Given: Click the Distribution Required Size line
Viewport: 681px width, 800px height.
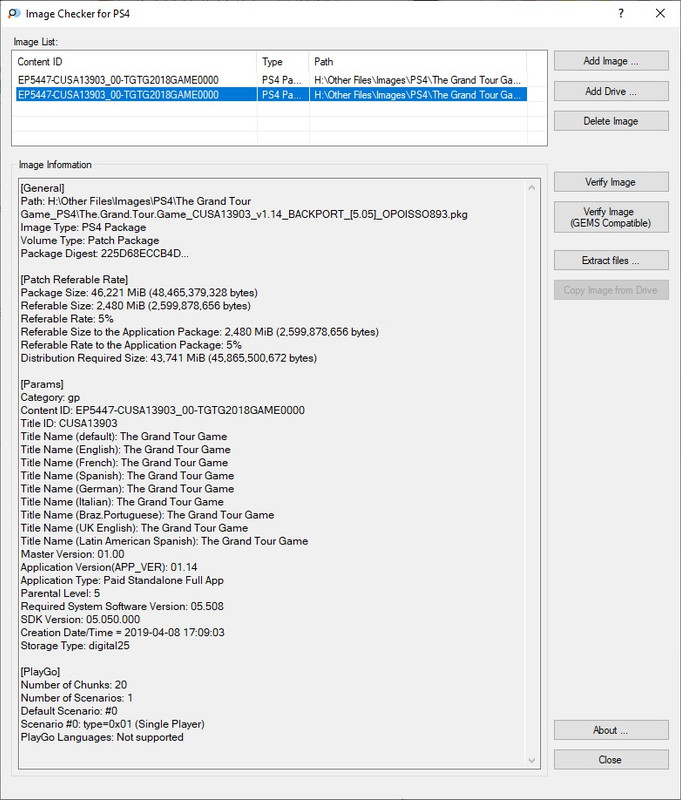Looking at the screenshot, I should (x=169, y=358).
